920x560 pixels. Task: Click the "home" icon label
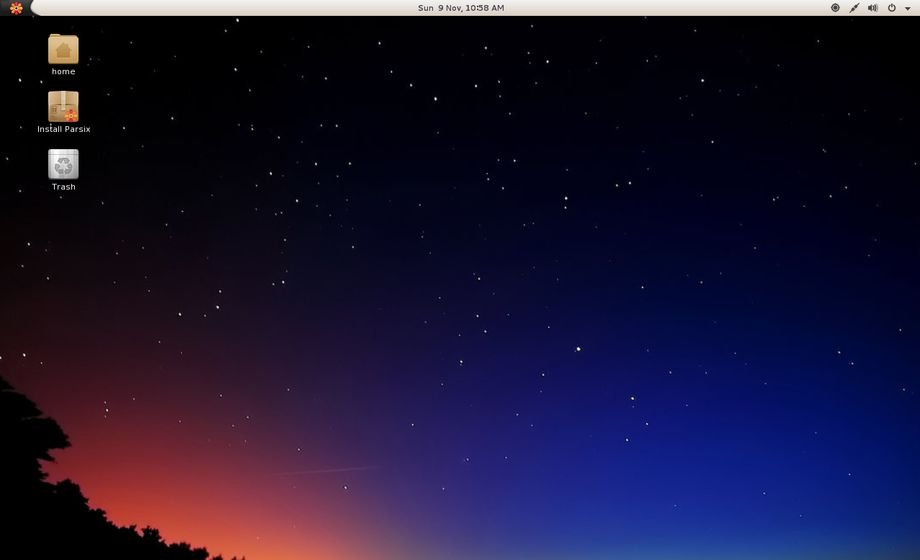[x=63, y=72]
